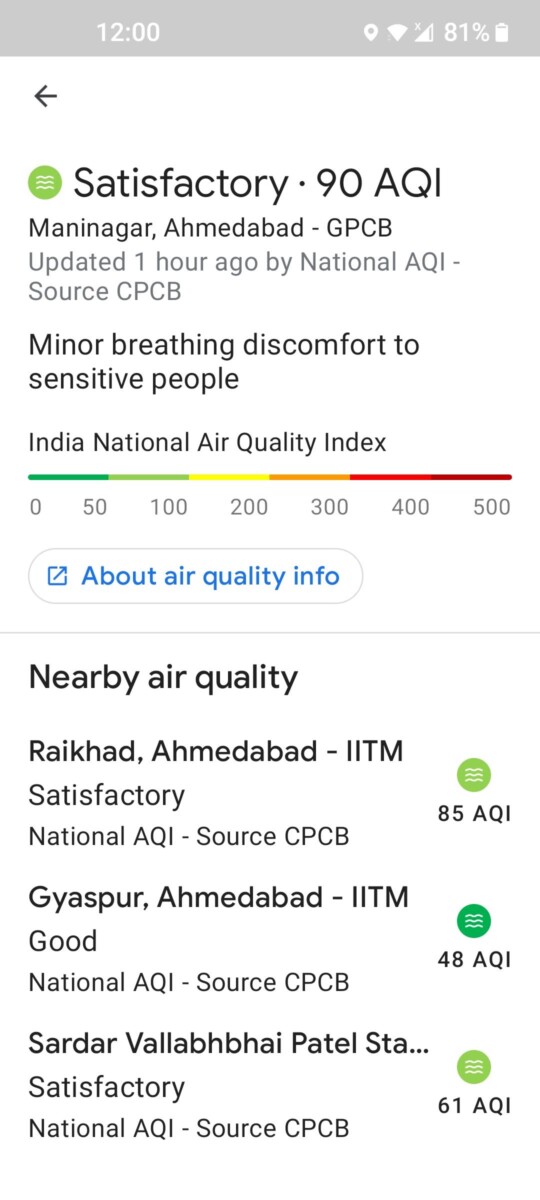The height and width of the screenshot is (1200, 540).
Task: Open Gyaspur, Ahmedabad - IITM station
Action: tap(270, 940)
